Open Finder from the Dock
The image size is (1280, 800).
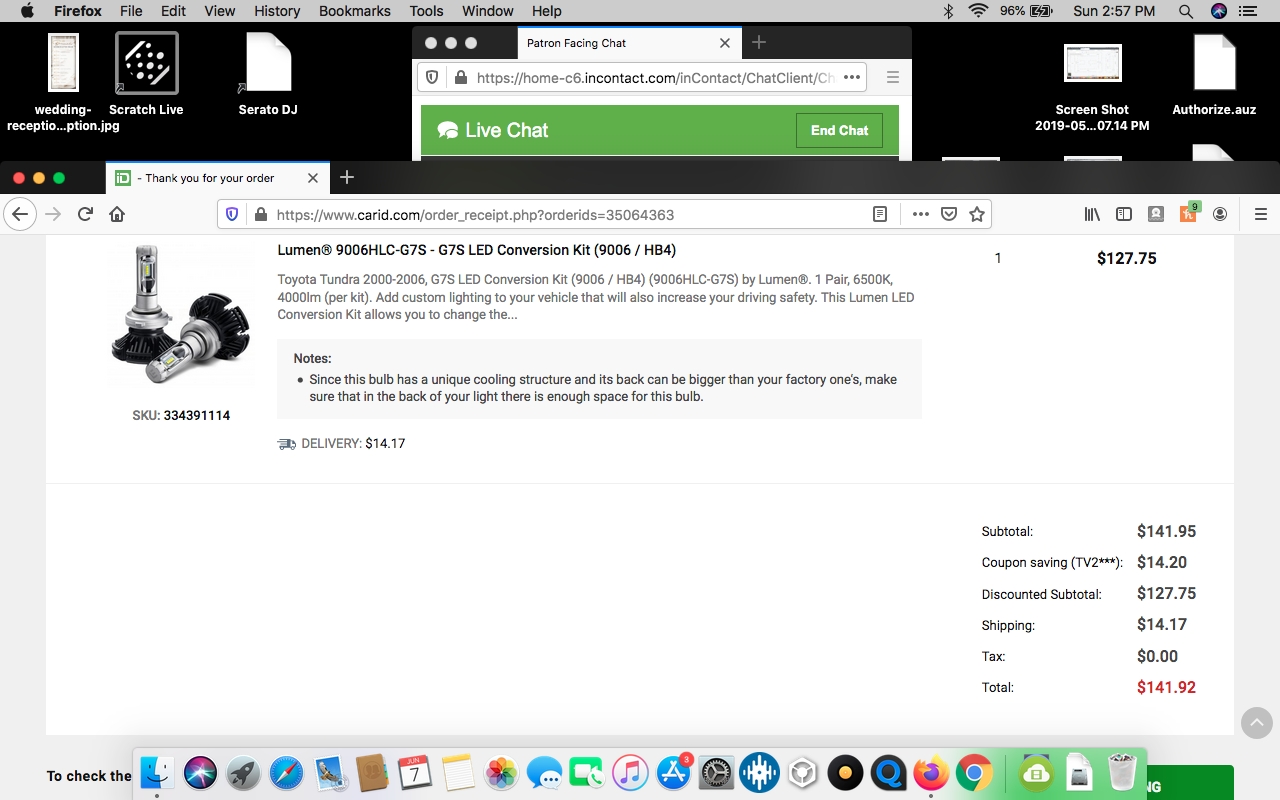point(157,773)
